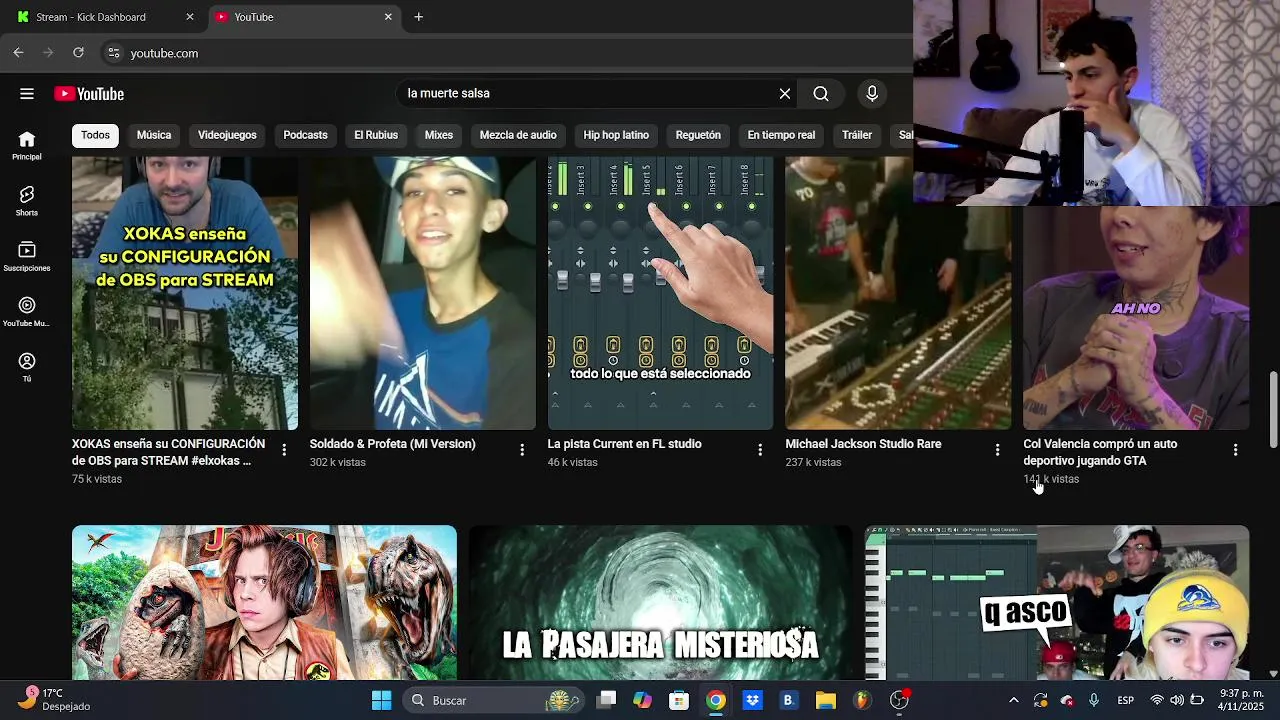Open title Col Valencia compró un auto deportivo
The width and height of the screenshot is (1280, 720).
(x=1100, y=452)
